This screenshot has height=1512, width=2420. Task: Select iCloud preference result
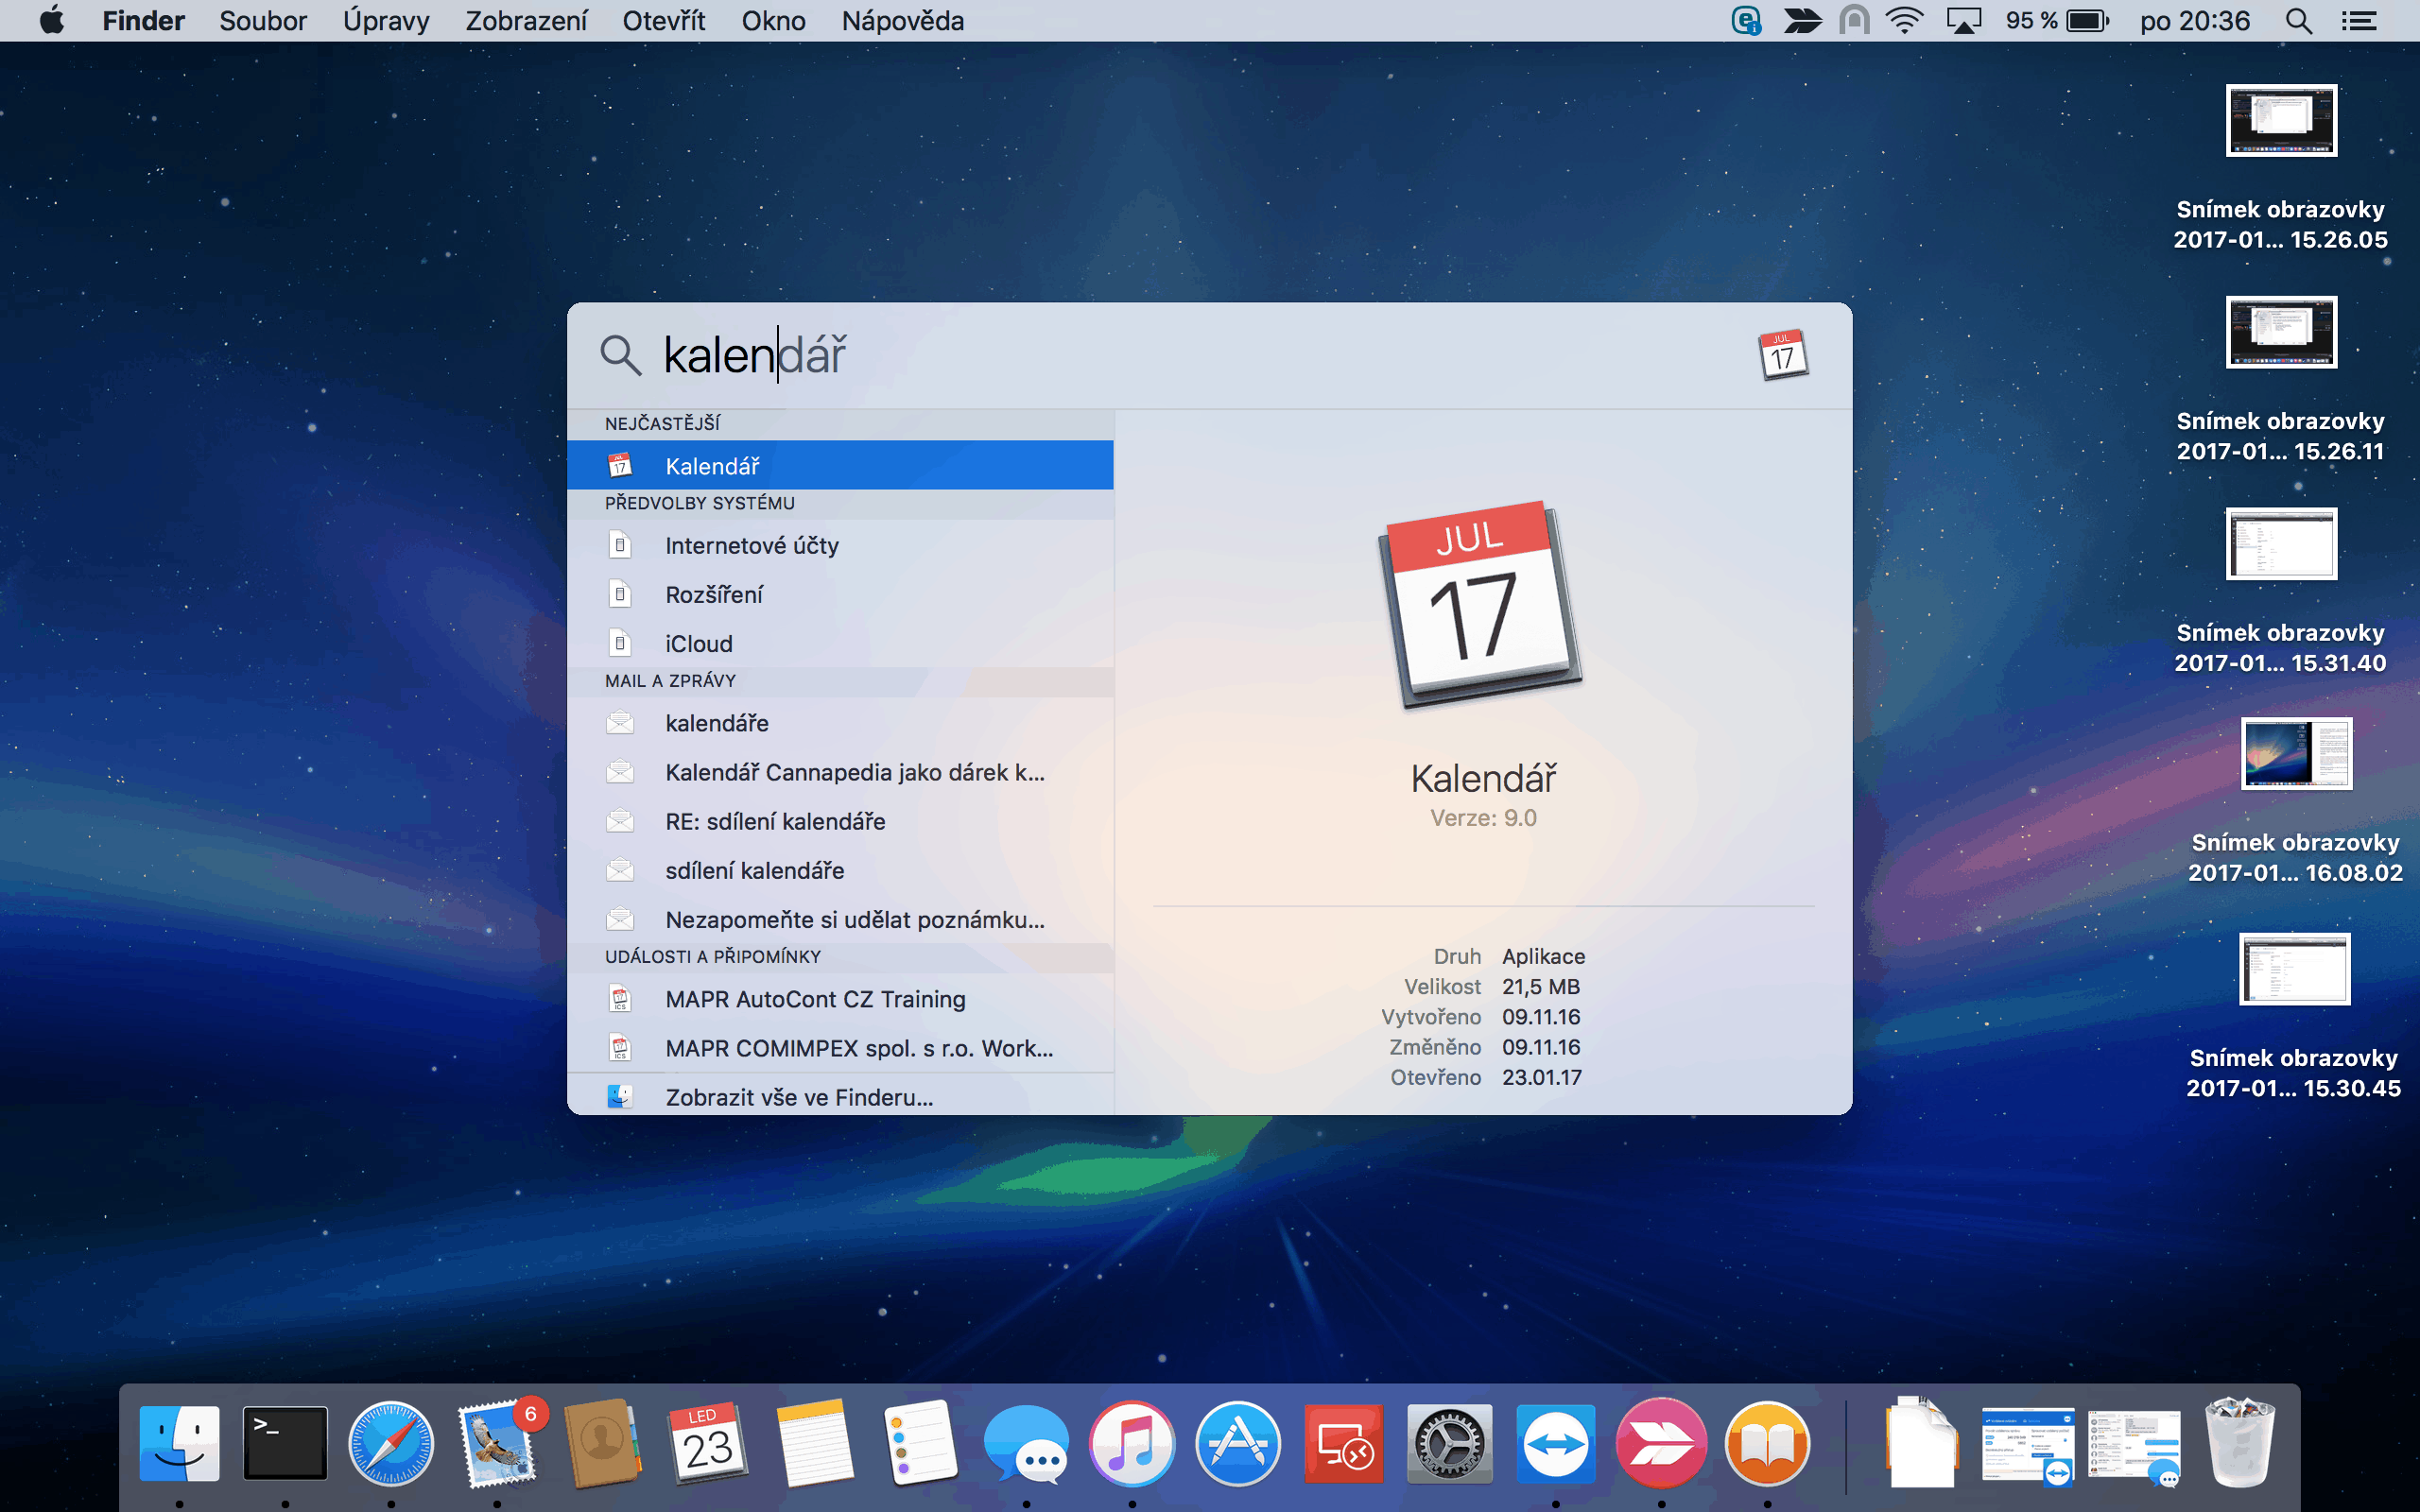click(x=840, y=643)
